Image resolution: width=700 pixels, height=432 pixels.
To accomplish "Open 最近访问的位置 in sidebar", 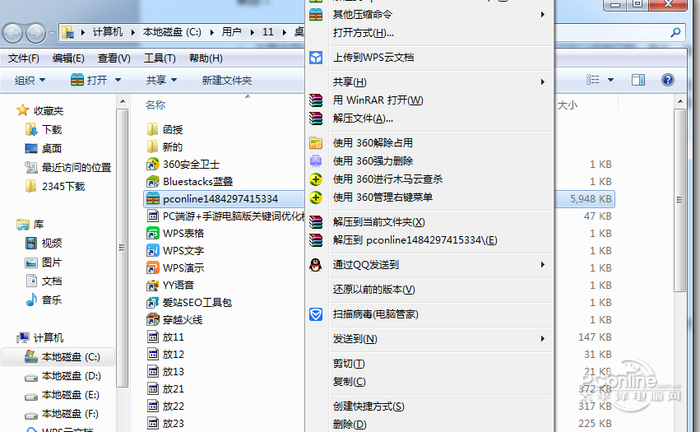I will point(68,167).
